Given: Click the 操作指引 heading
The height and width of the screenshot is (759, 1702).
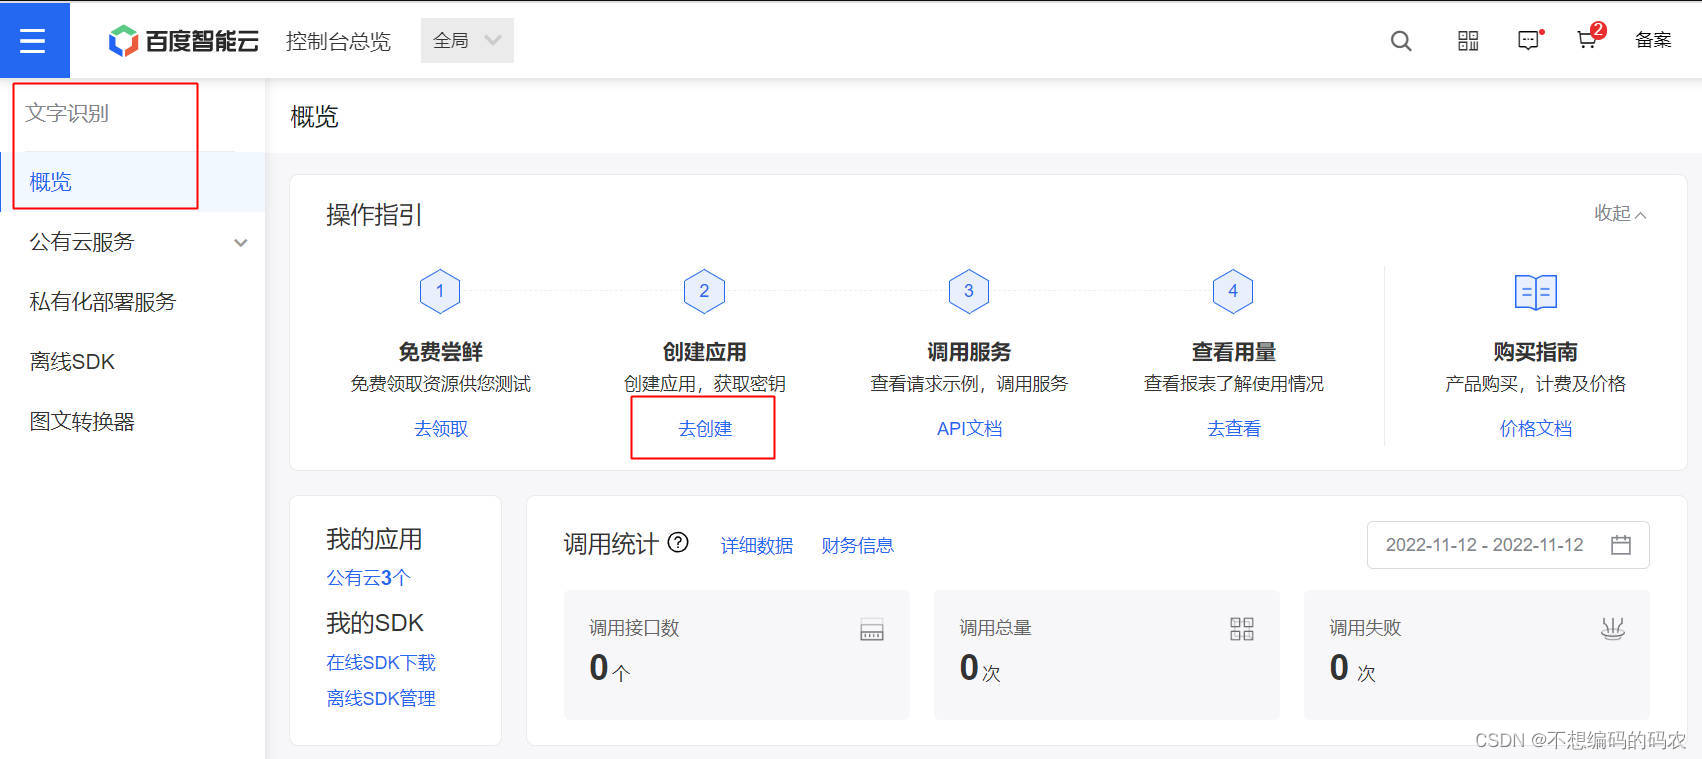Looking at the screenshot, I should coord(374,215).
